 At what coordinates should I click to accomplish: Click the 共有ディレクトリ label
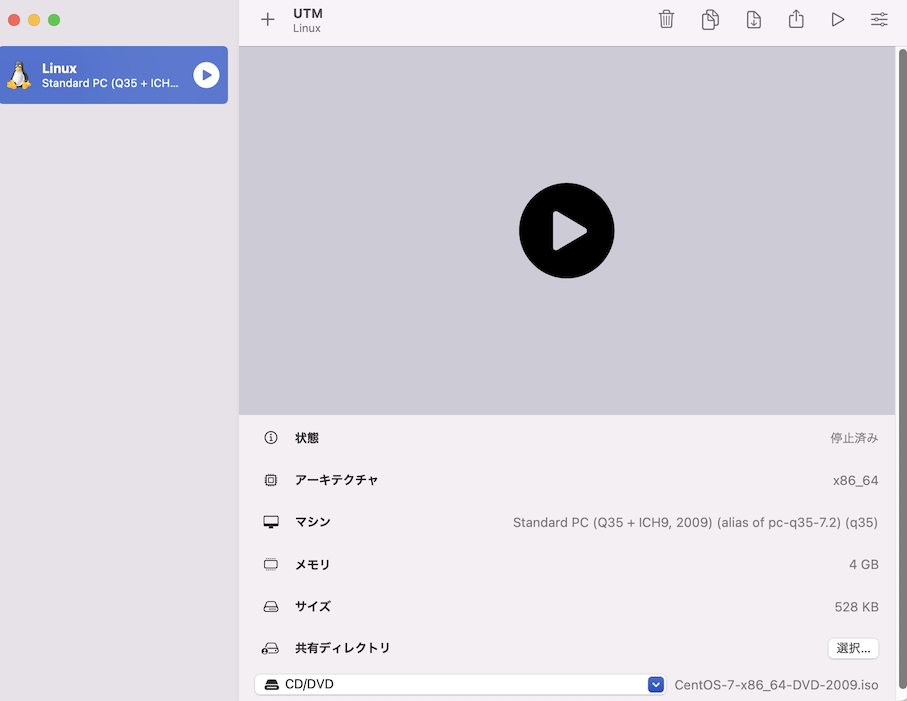[342, 648]
